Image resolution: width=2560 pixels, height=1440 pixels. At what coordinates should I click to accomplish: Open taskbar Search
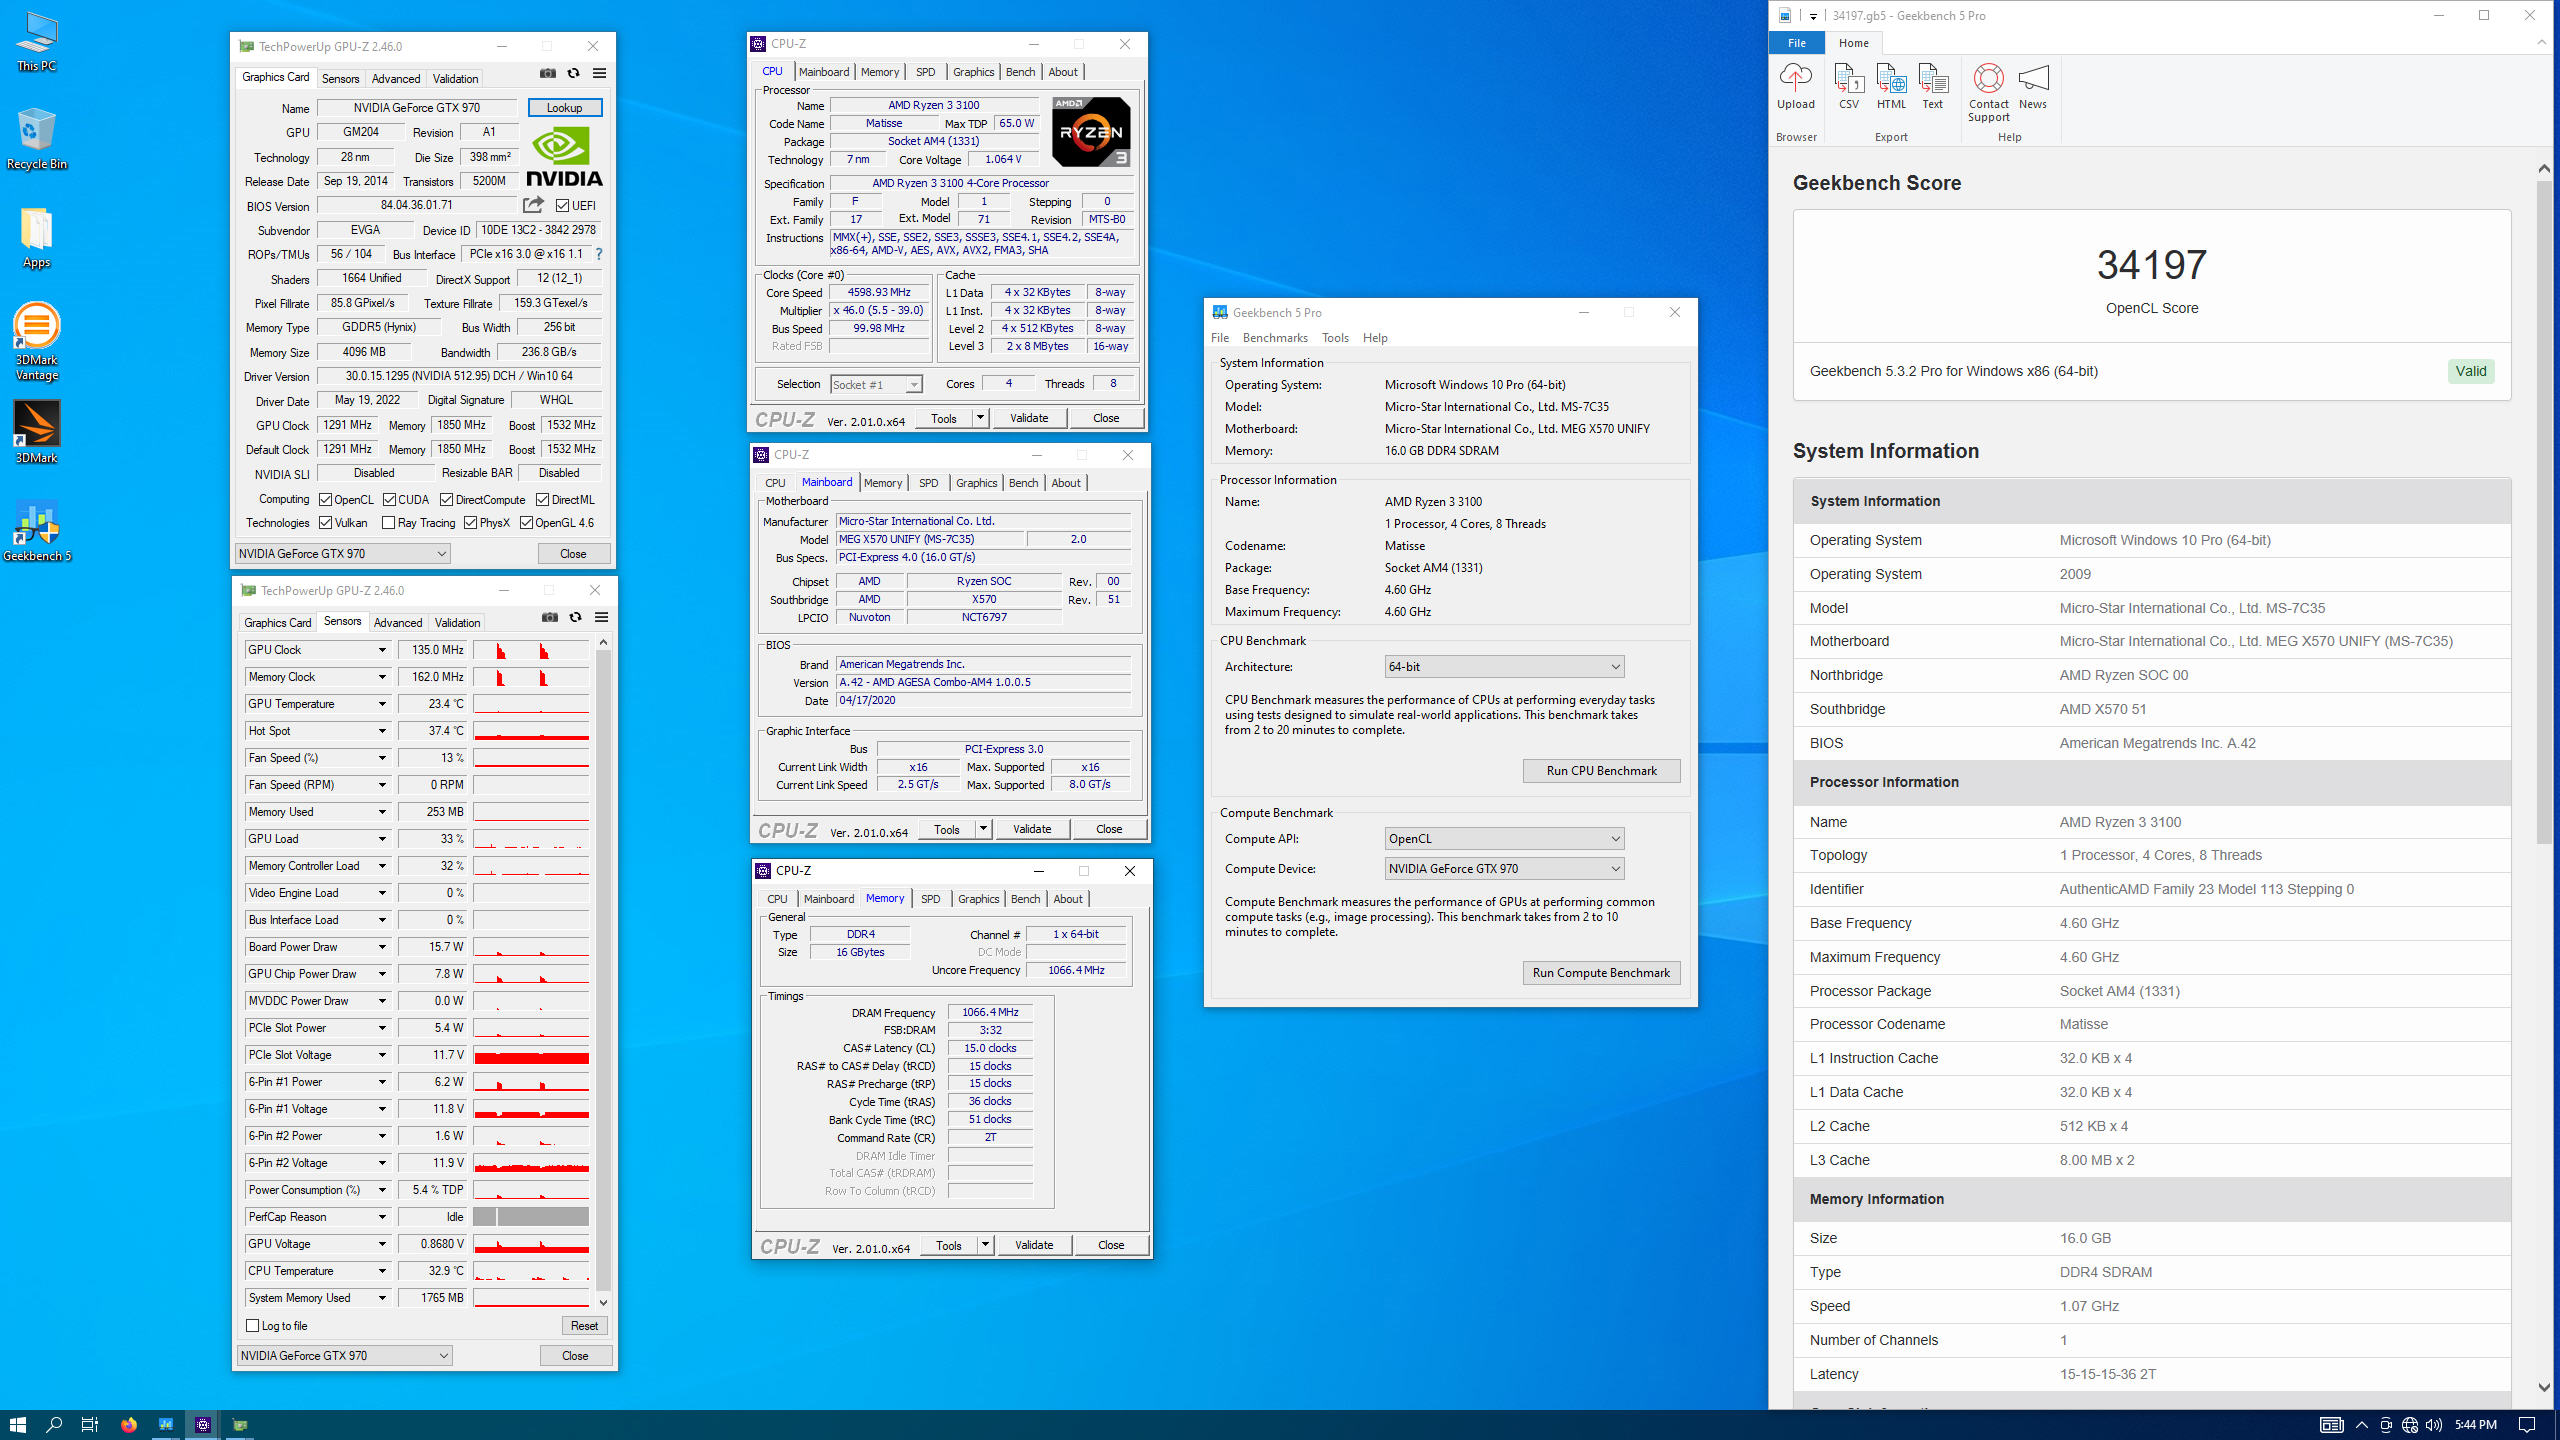click(55, 1424)
